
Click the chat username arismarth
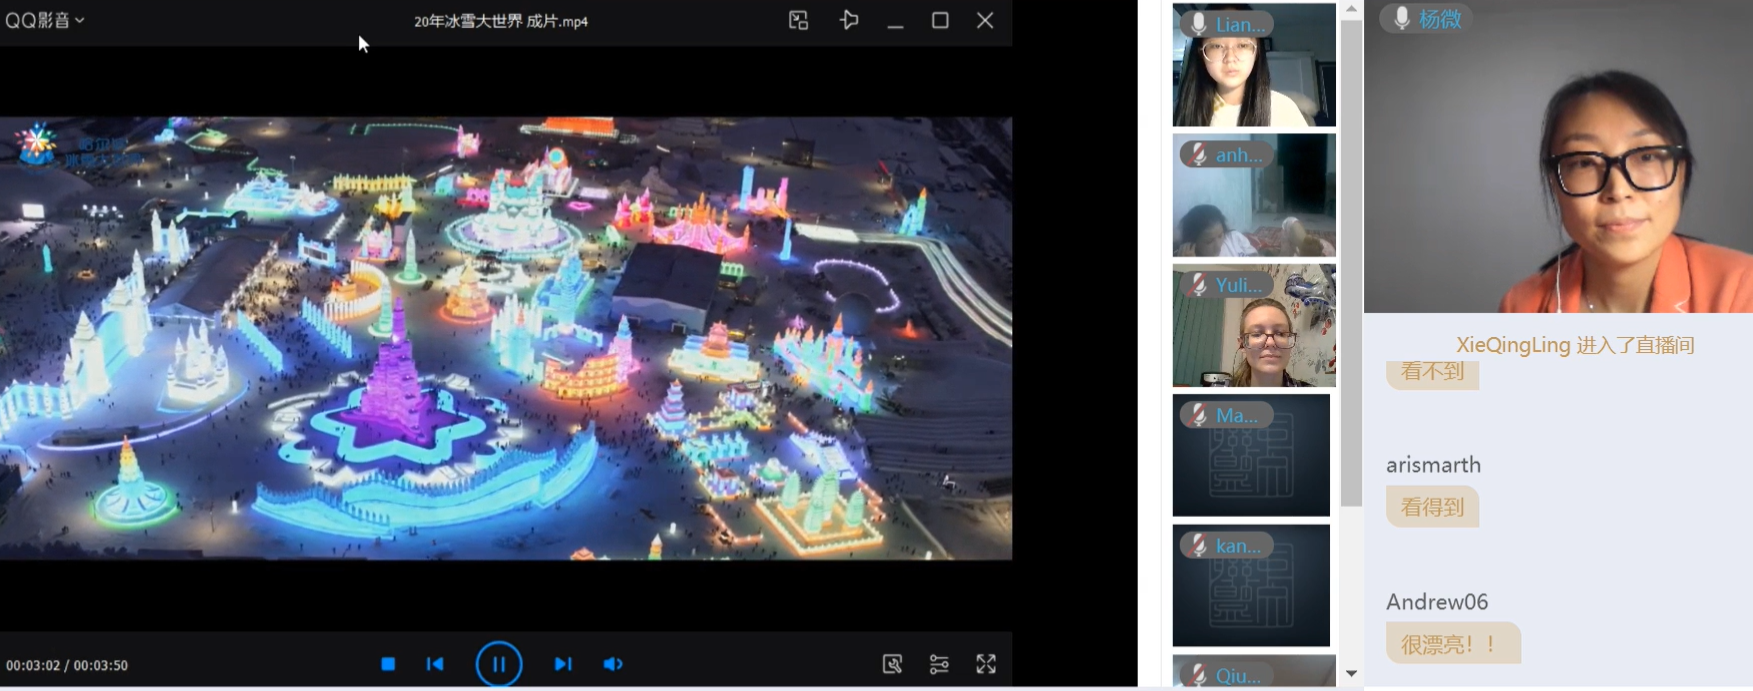(1433, 465)
